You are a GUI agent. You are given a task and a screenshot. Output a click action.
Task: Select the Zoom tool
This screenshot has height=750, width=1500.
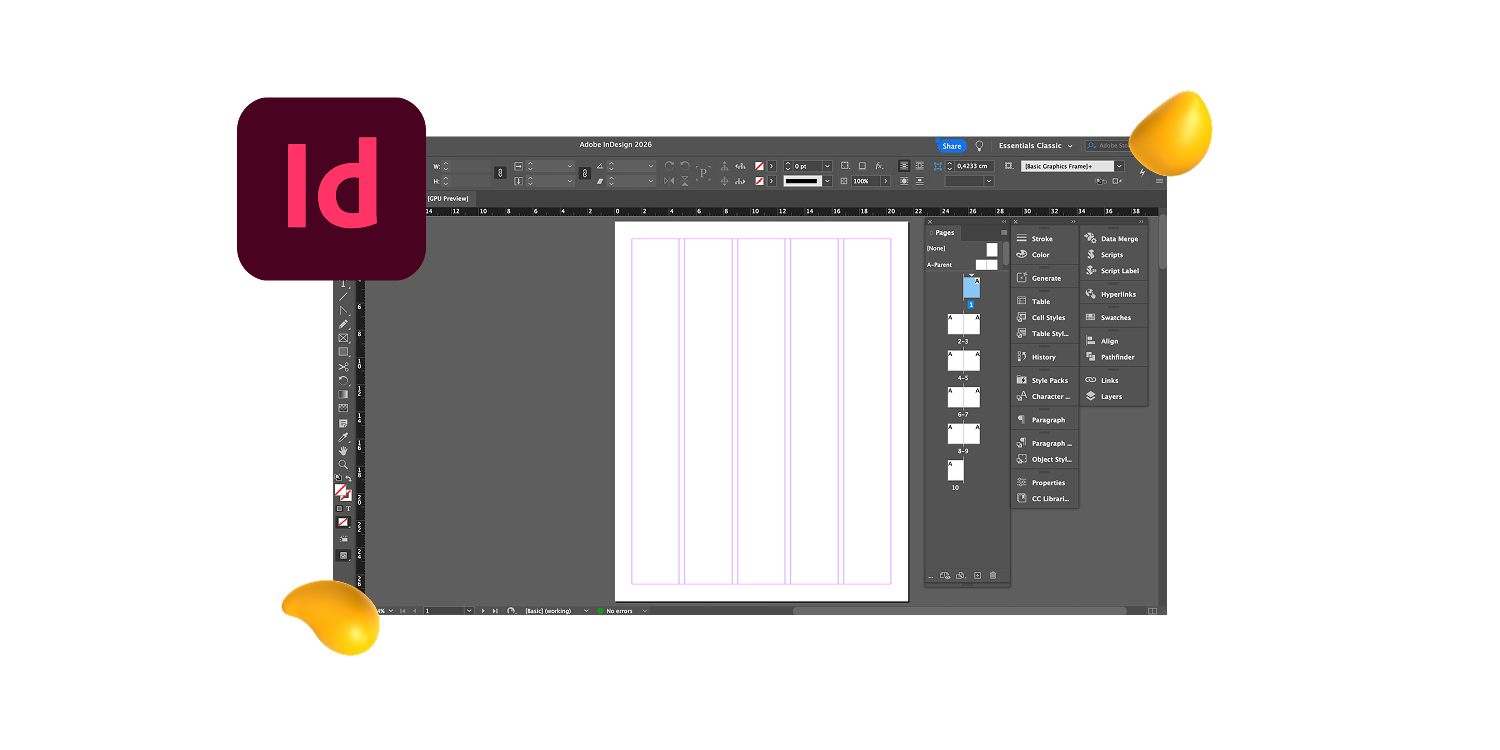[x=343, y=465]
